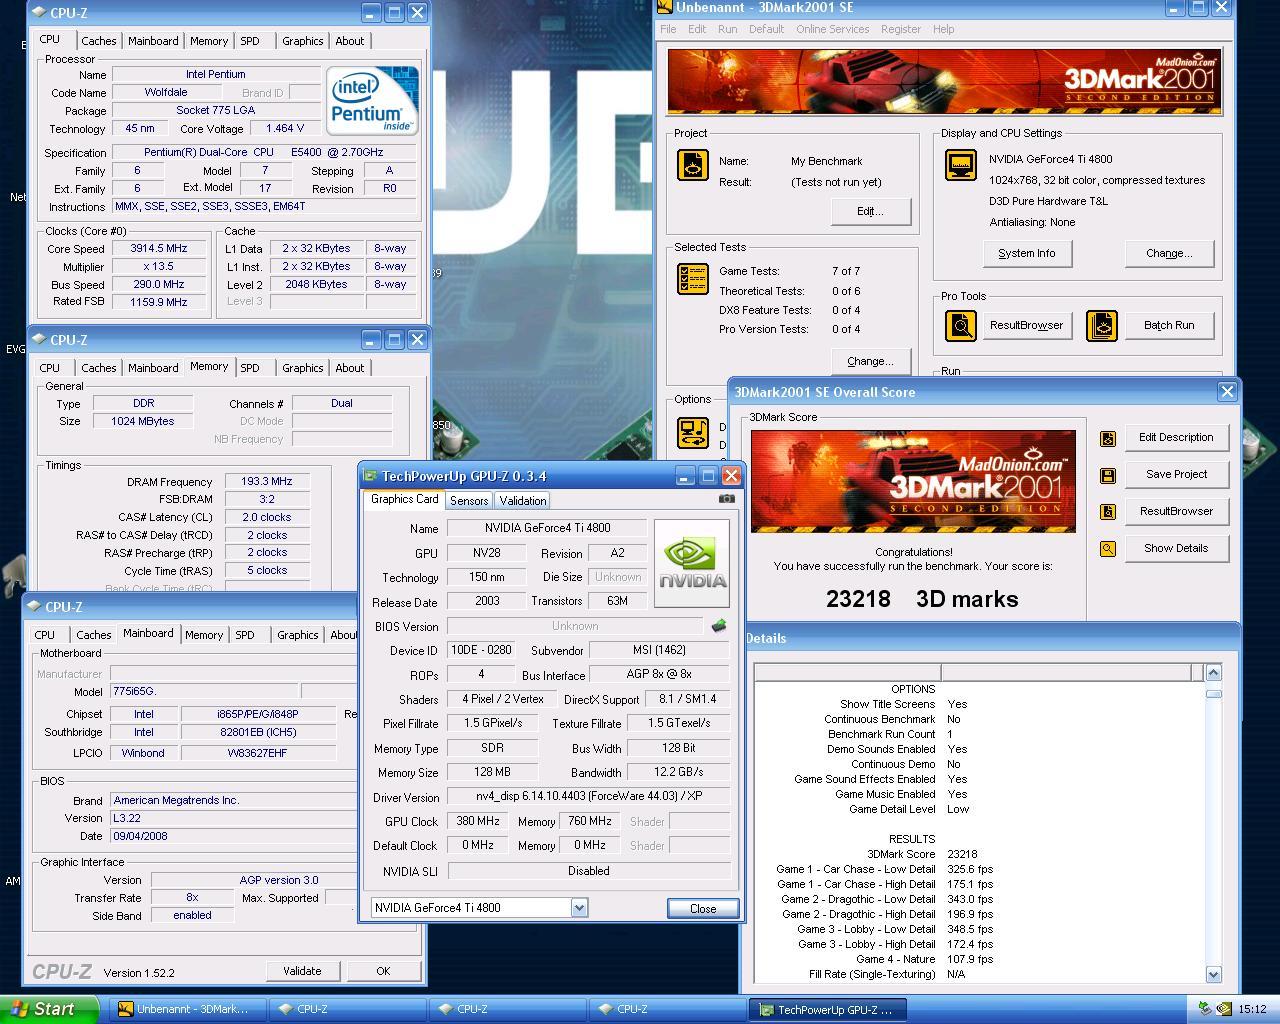Click Edit Description button
This screenshot has height=1024, width=1280.
1176,437
